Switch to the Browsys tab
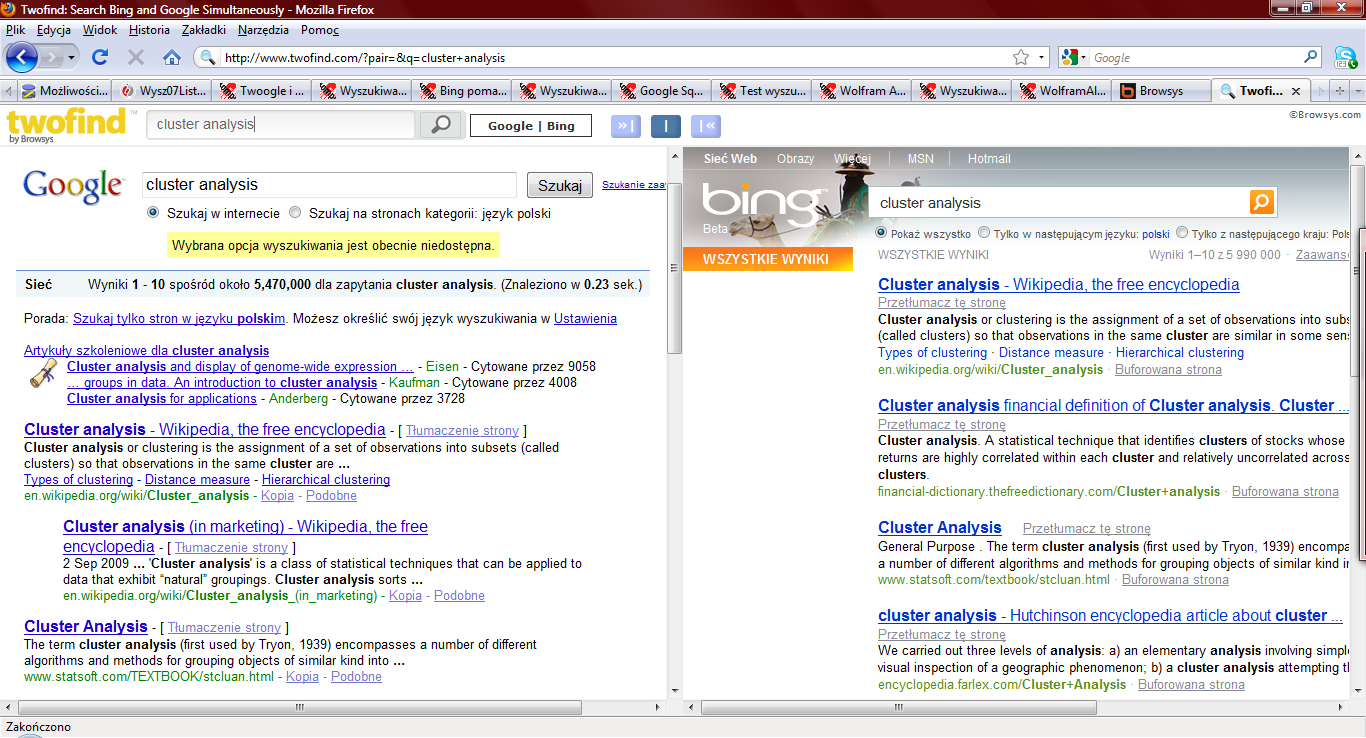This screenshot has height=738, width=1366. point(1160,90)
